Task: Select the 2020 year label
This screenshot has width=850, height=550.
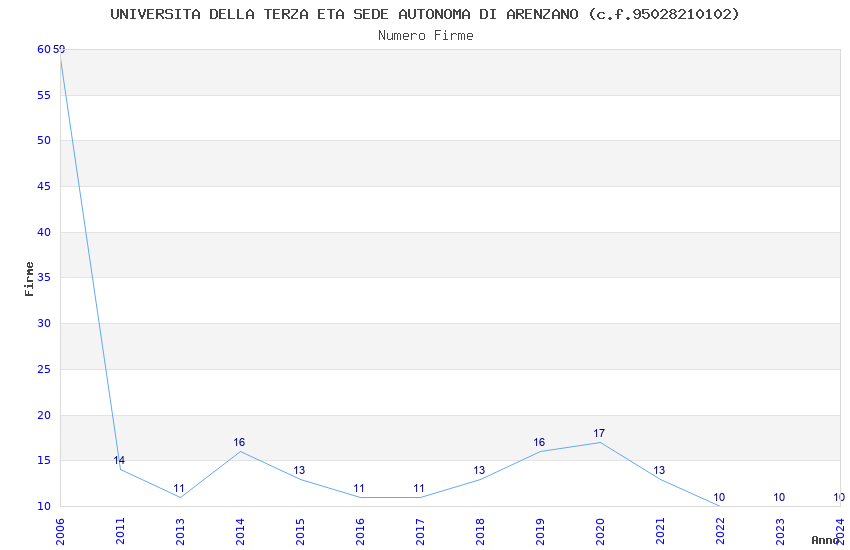Action: click(x=600, y=532)
